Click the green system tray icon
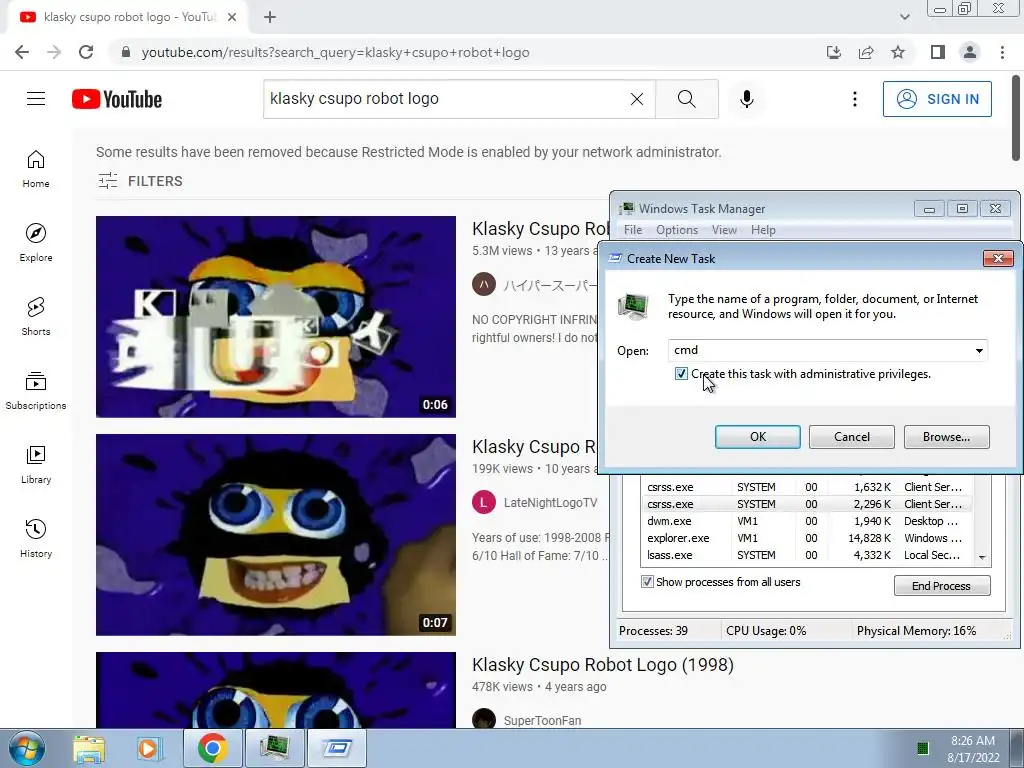Image resolution: width=1024 pixels, height=768 pixels. click(923, 748)
